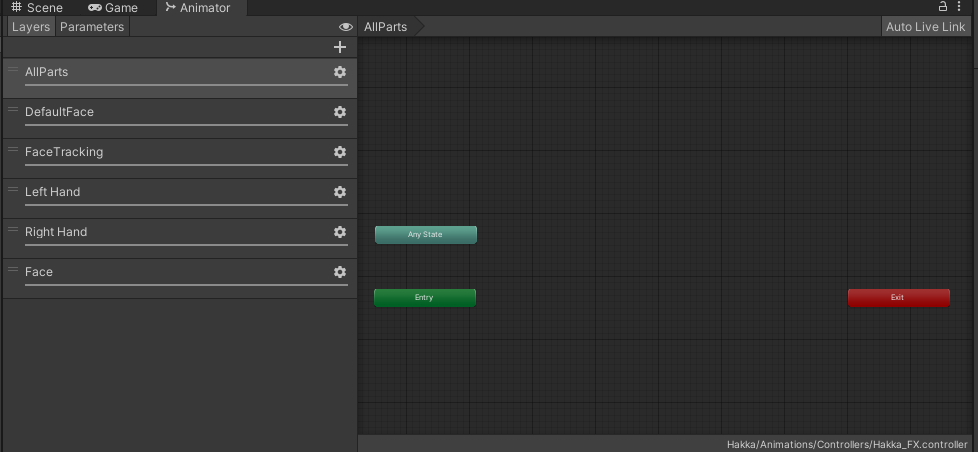Image resolution: width=978 pixels, height=452 pixels.
Task: Toggle the eye visibility icon in Animator
Action: [346, 27]
